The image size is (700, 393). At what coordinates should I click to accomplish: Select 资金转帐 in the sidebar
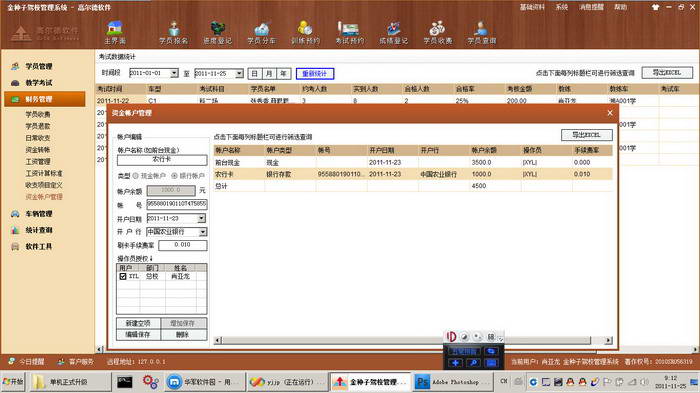tap(38, 150)
